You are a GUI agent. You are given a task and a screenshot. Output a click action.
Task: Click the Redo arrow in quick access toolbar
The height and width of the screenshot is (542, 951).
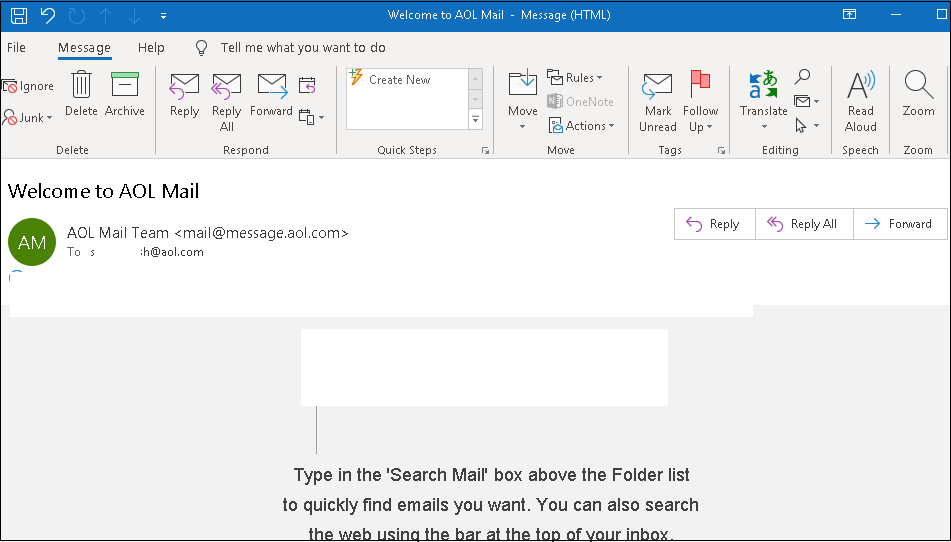click(76, 16)
